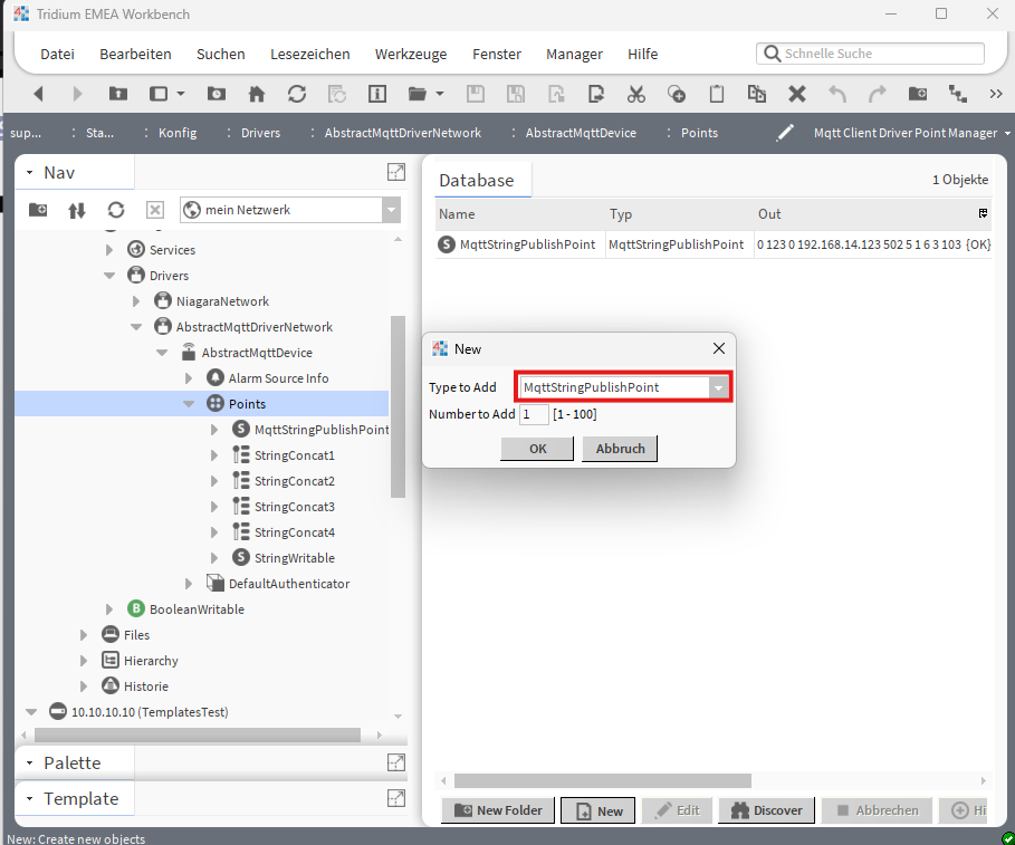The height and width of the screenshot is (845, 1015).
Task: Open the mein Netzwerk tree dropdown
Action: pyautogui.click(x=391, y=210)
